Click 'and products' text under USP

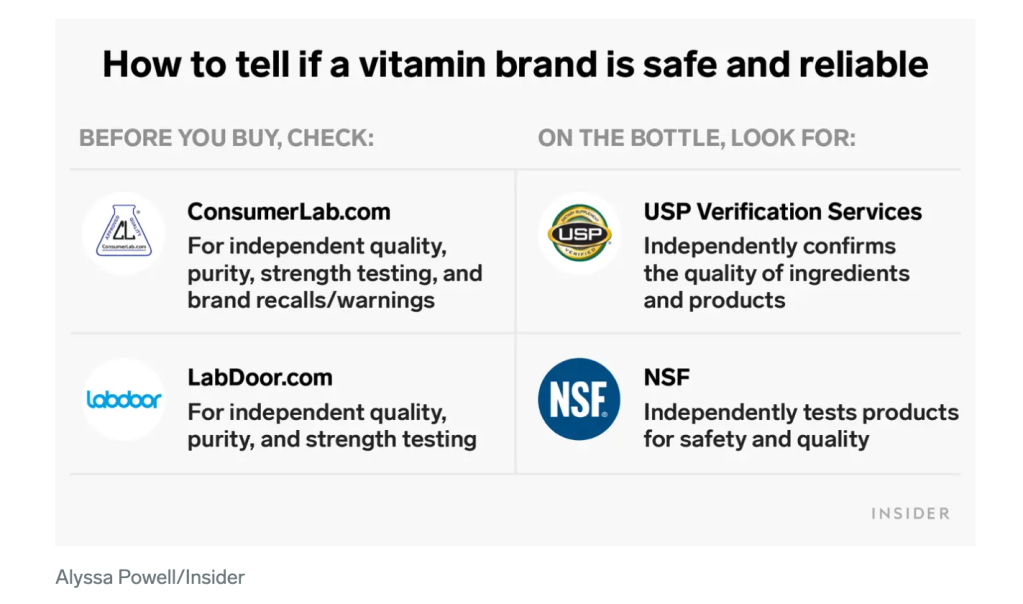coord(714,300)
